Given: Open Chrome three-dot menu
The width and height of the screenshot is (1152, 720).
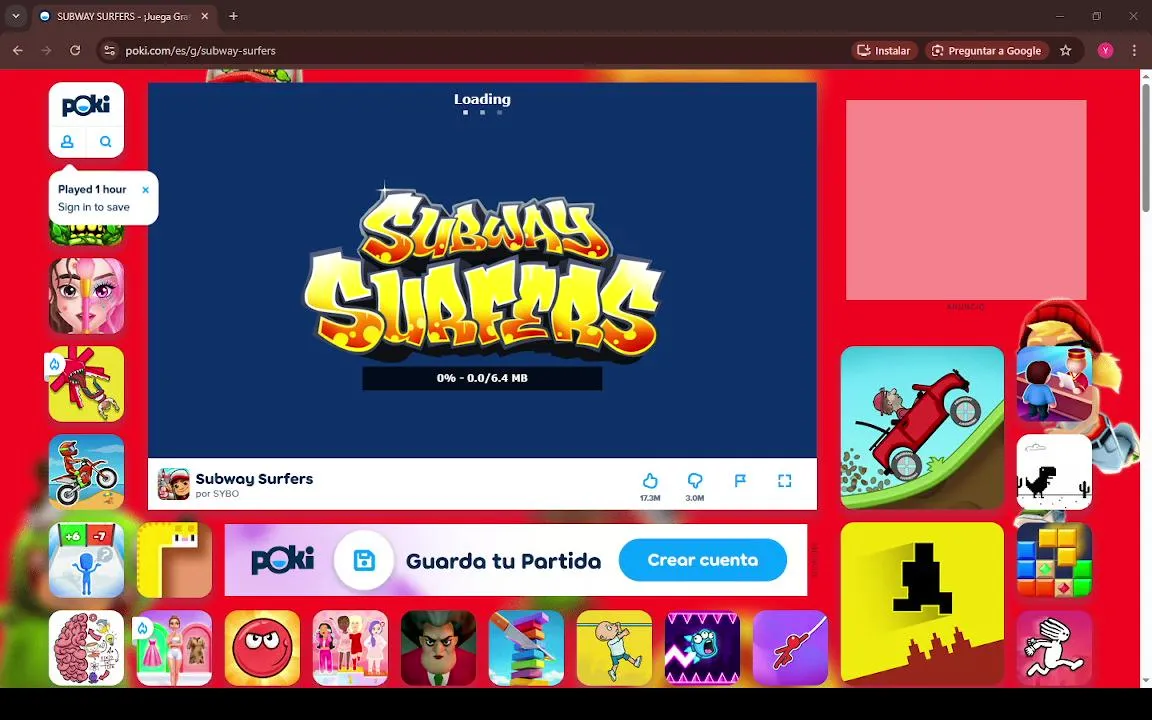Looking at the screenshot, I should [x=1134, y=51].
